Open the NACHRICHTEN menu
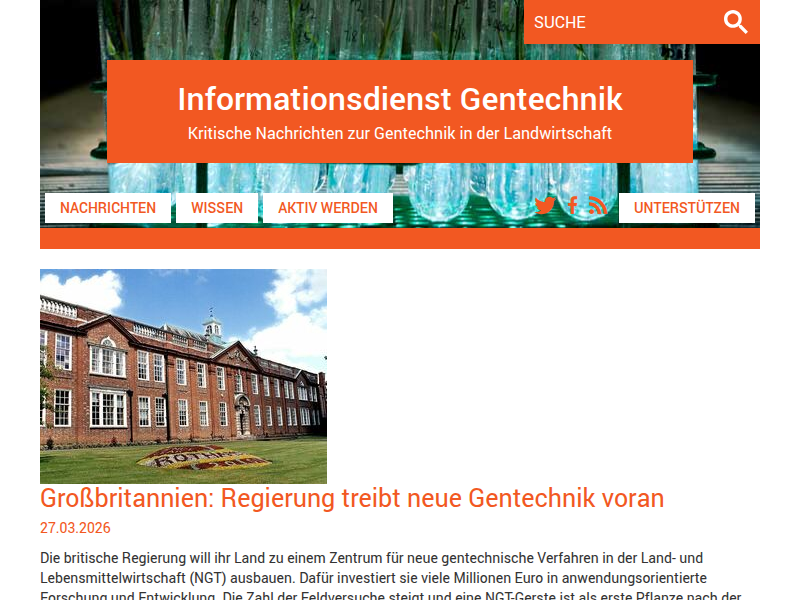Screen dimensions: 800x600 108,208
